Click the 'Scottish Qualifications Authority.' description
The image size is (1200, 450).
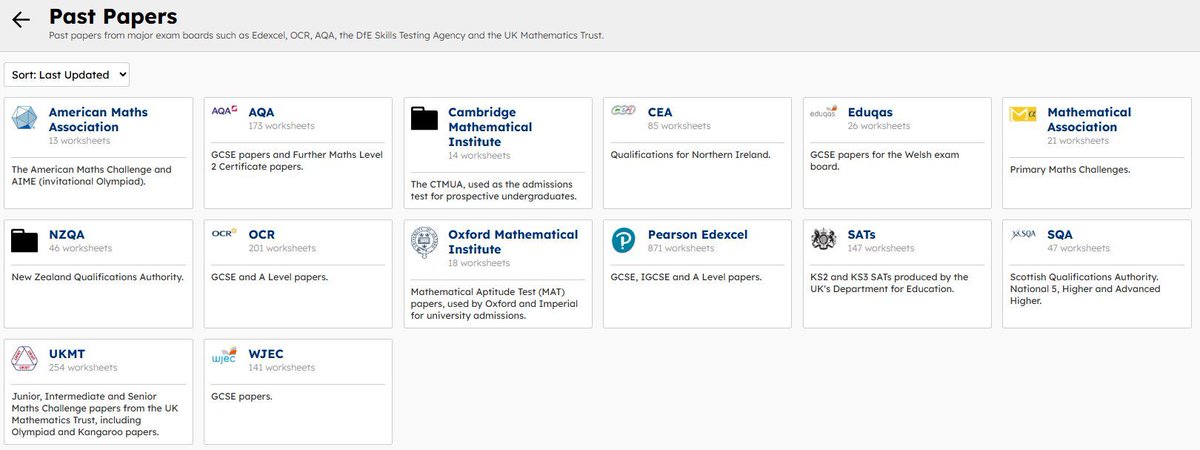click(x=1085, y=289)
